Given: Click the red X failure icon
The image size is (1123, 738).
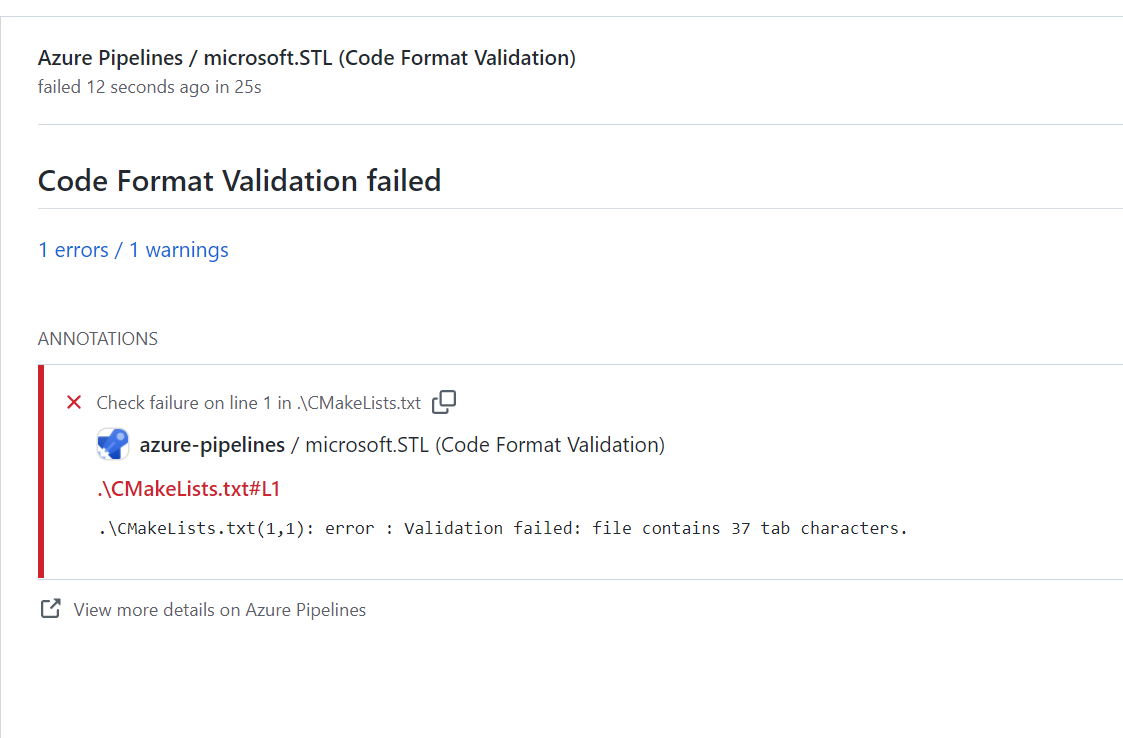Looking at the screenshot, I should click(73, 403).
